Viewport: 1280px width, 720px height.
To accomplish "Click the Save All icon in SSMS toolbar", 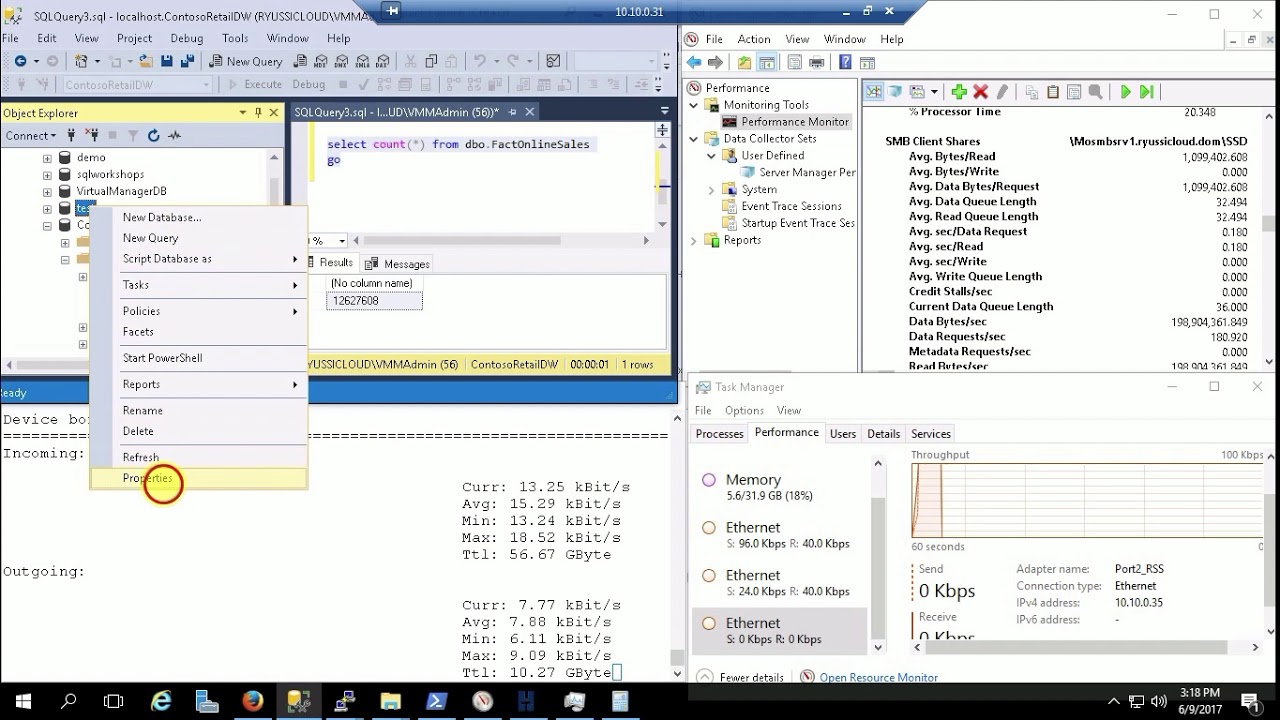I will [188, 61].
